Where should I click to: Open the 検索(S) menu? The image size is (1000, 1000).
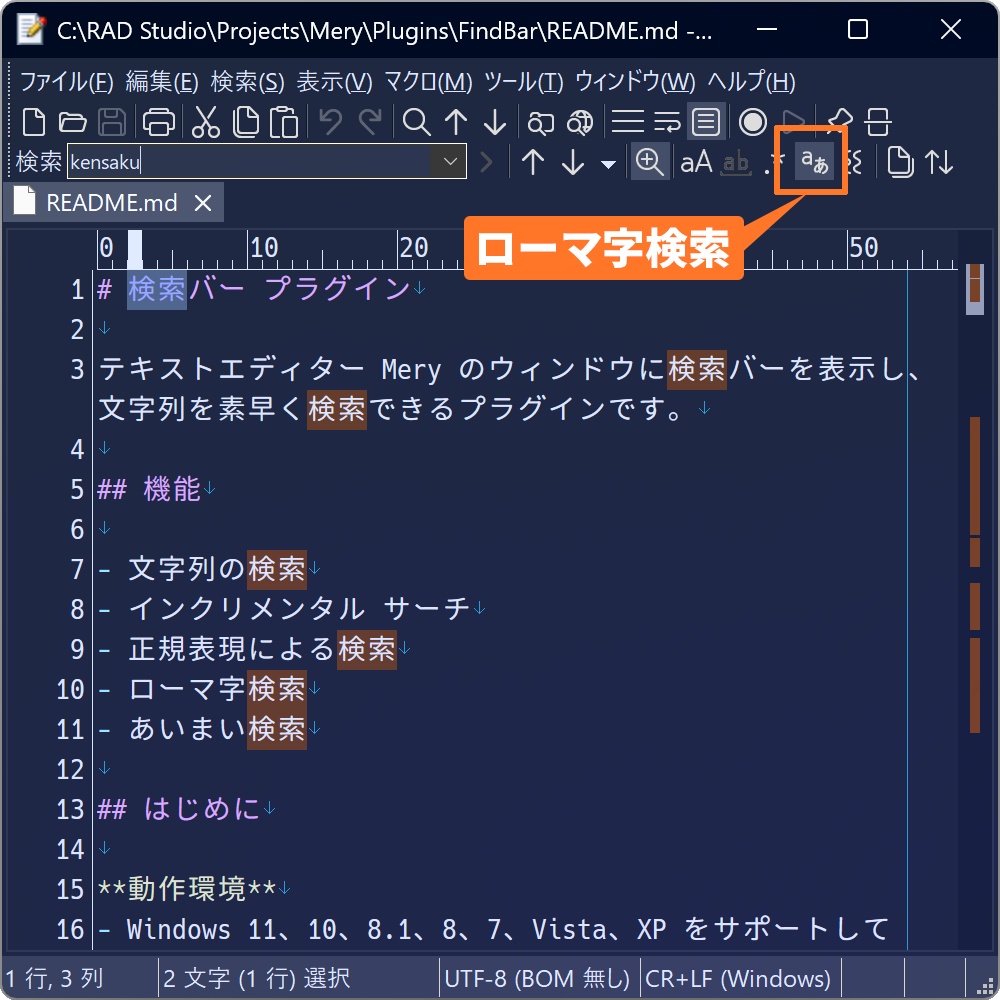point(247,82)
